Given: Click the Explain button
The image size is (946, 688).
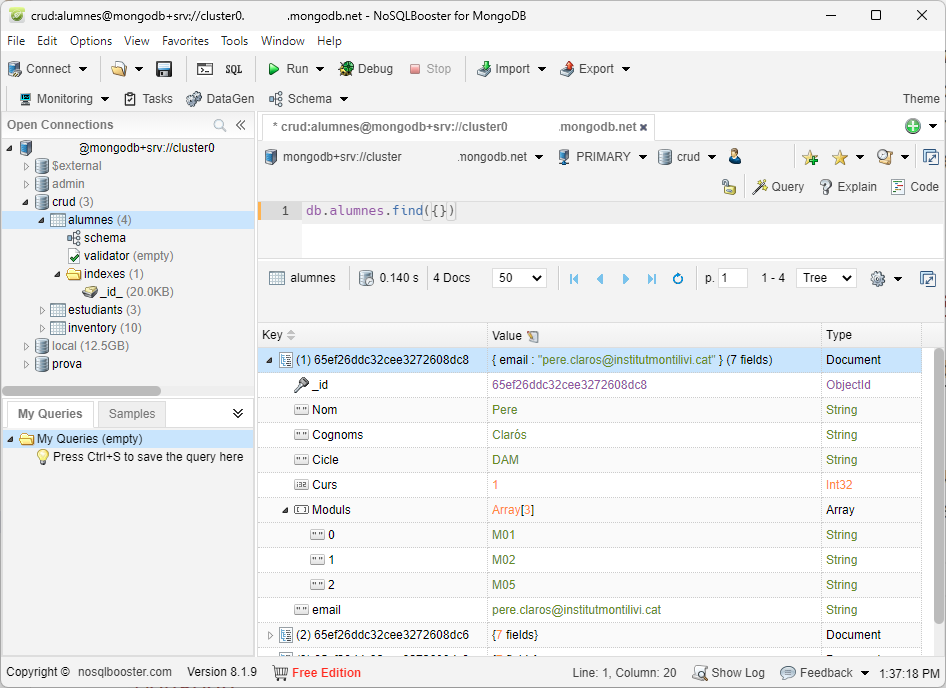Looking at the screenshot, I should (847, 187).
